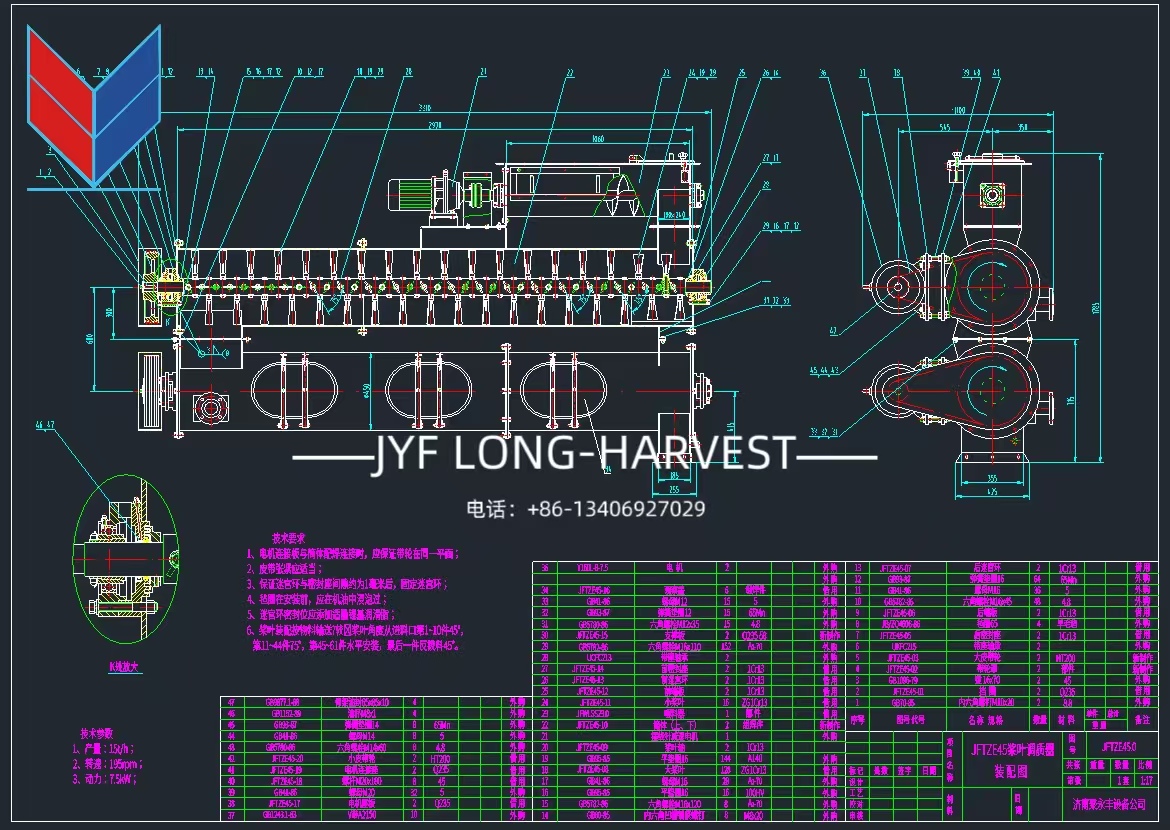Click the '工艺' cell in the signature block
1170x830 pixels.
(x=857, y=793)
